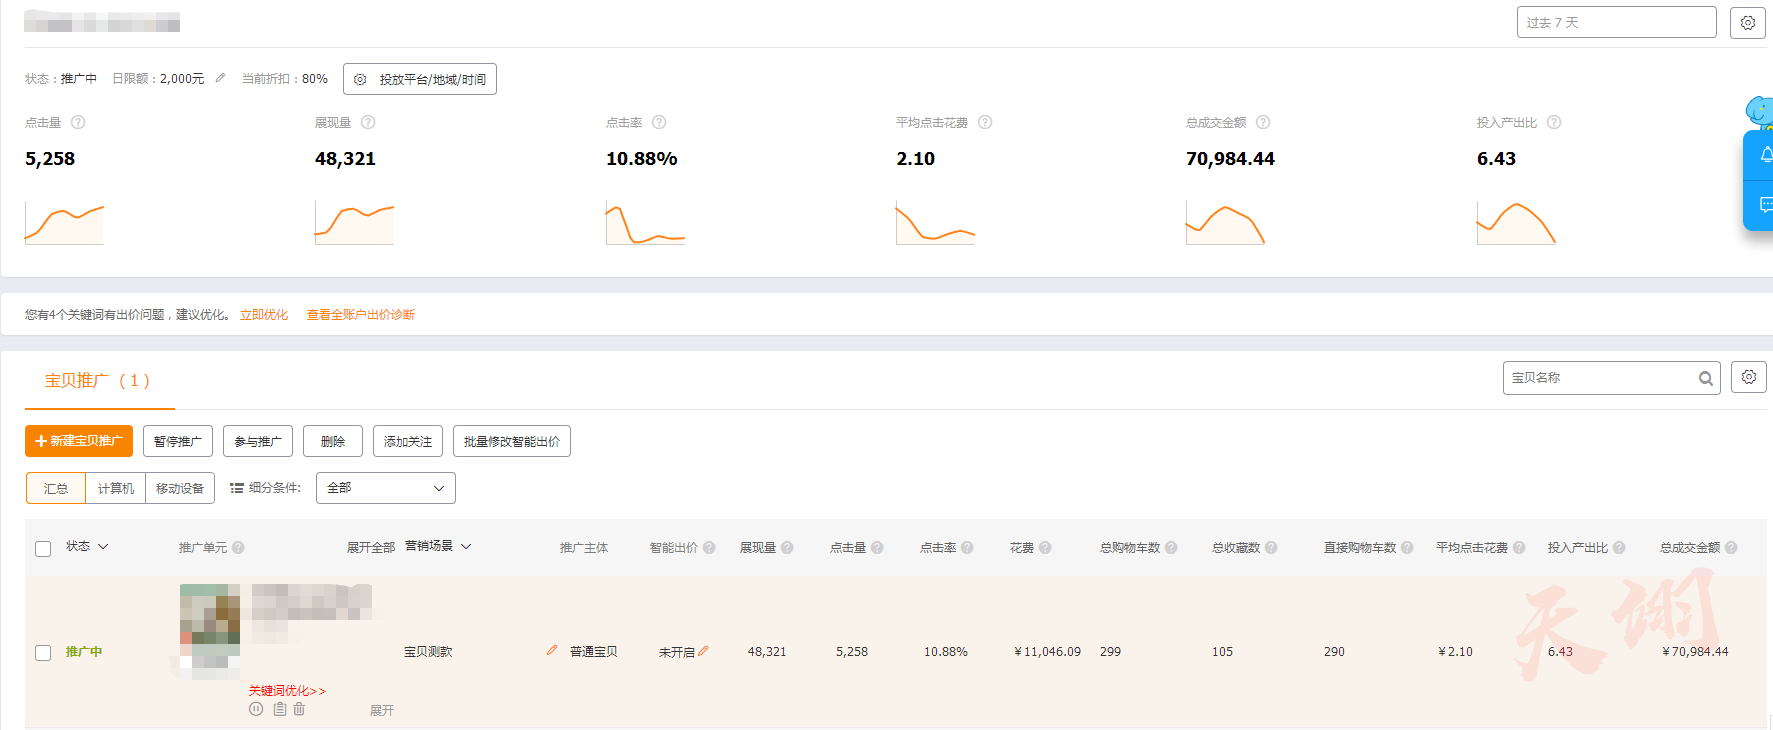Switch view to 计算机

pyautogui.click(x=116, y=488)
